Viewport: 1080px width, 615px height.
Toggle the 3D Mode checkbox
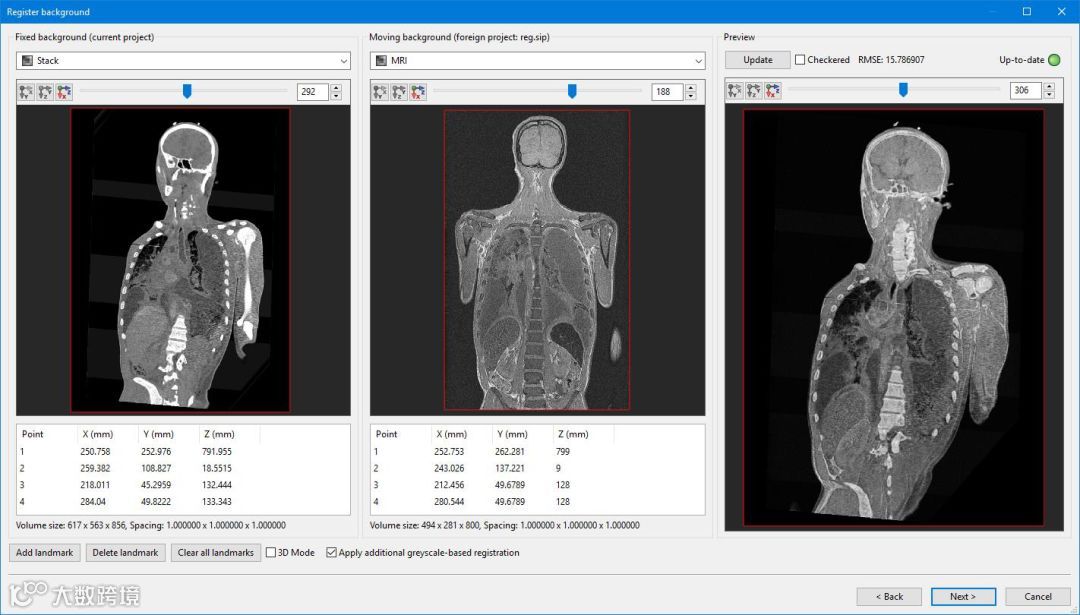[x=271, y=552]
